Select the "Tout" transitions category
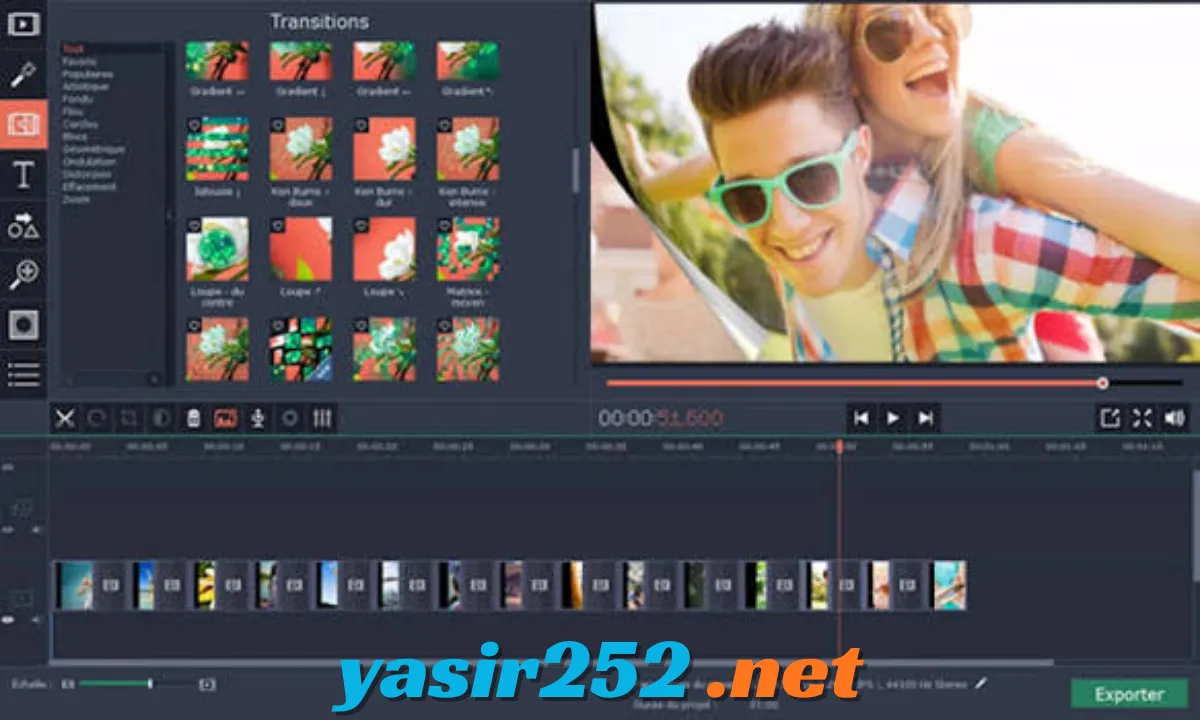1200x720 pixels. click(x=71, y=48)
